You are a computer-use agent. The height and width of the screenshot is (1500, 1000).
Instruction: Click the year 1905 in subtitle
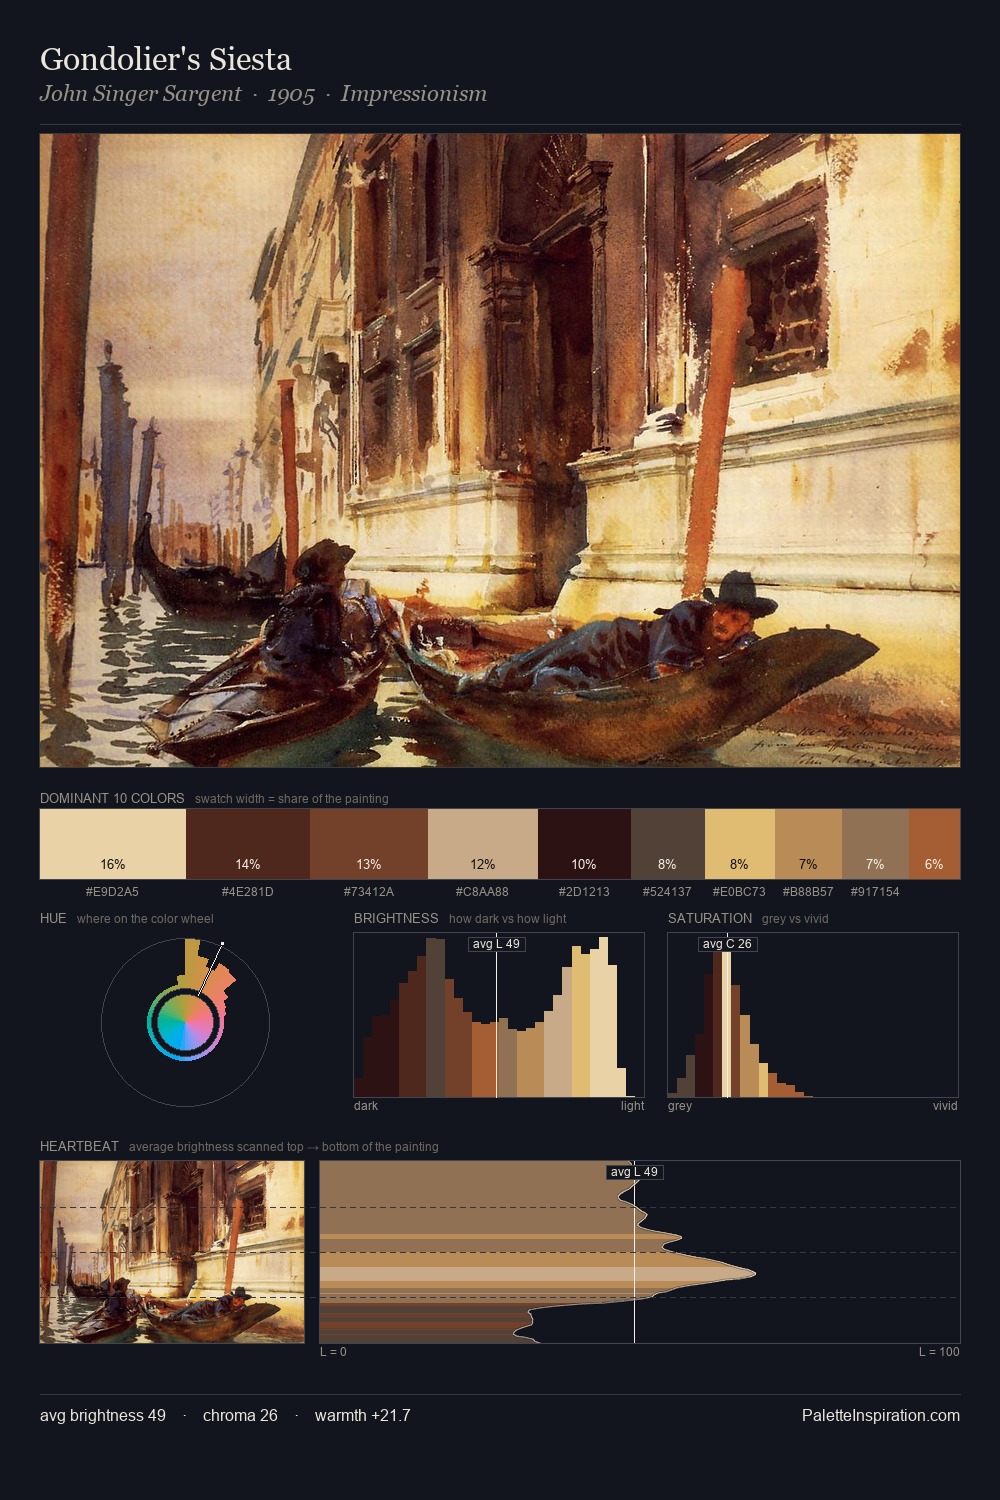click(291, 94)
